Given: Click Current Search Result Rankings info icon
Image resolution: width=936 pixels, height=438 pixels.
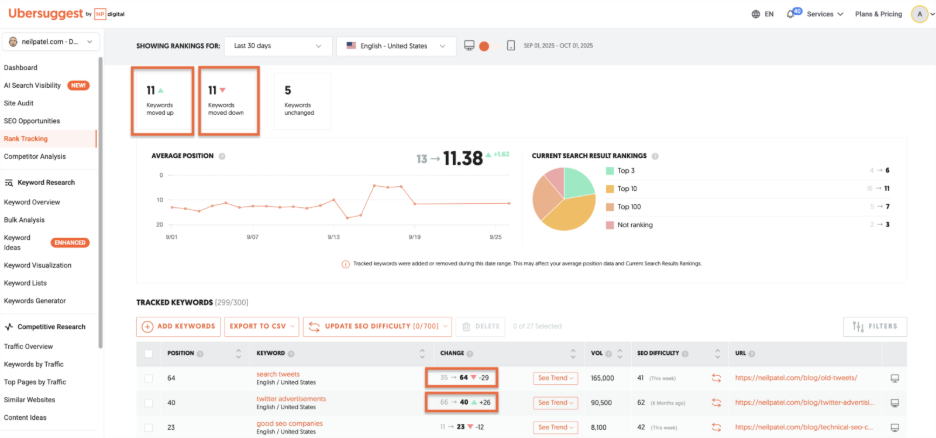Looking at the screenshot, I should [655, 156].
